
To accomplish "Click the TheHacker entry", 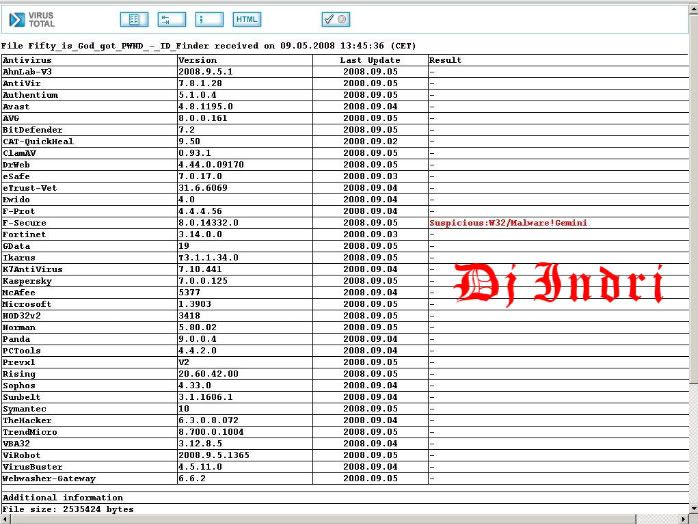I will click(27, 420).
